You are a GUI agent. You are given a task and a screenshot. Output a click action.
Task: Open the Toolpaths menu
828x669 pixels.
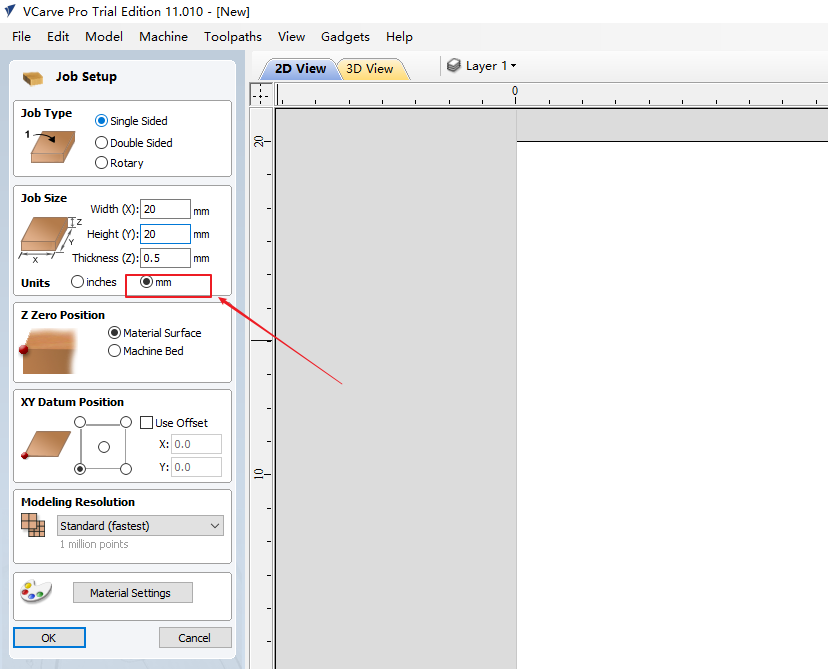233,36
